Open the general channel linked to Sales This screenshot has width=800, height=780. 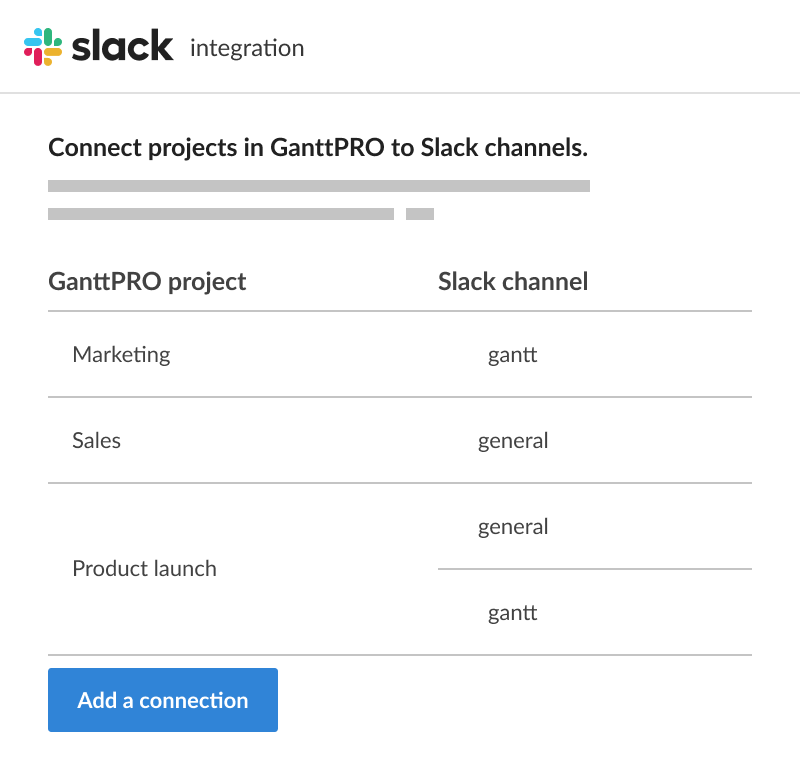[512, 441]
